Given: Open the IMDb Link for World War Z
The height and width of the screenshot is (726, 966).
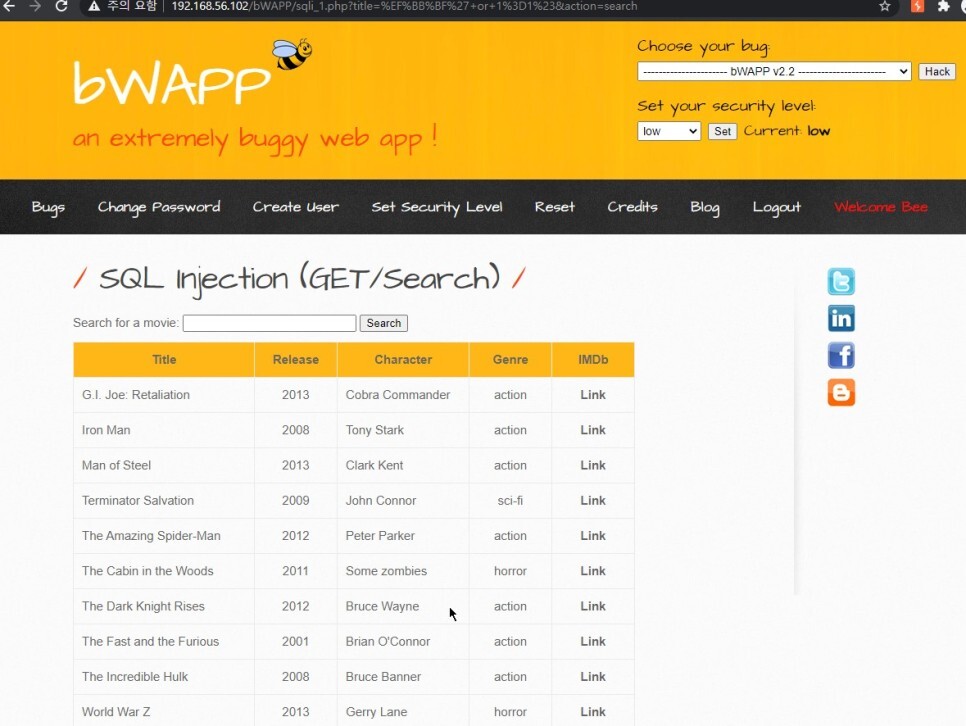Looking at the screenshot, I should click(593, 712).
